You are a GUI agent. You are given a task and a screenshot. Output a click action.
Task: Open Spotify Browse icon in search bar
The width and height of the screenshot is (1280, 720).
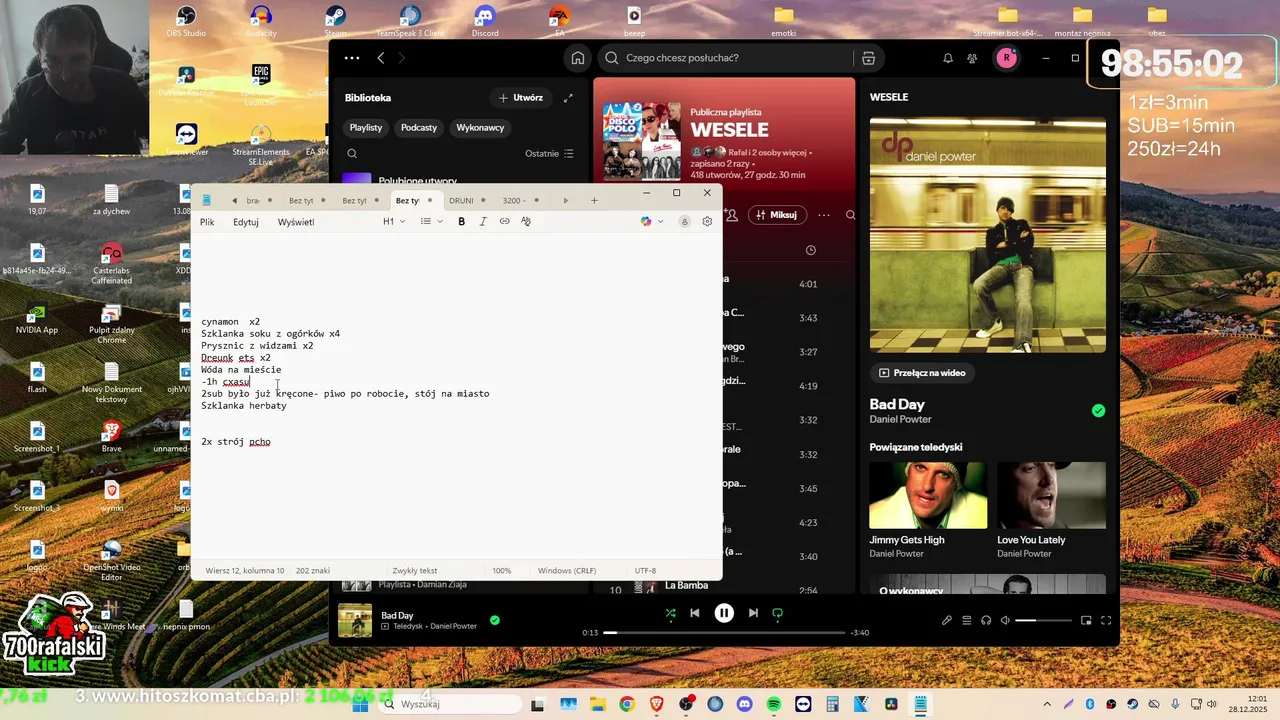pyautogui.click(x=868, y=58)
